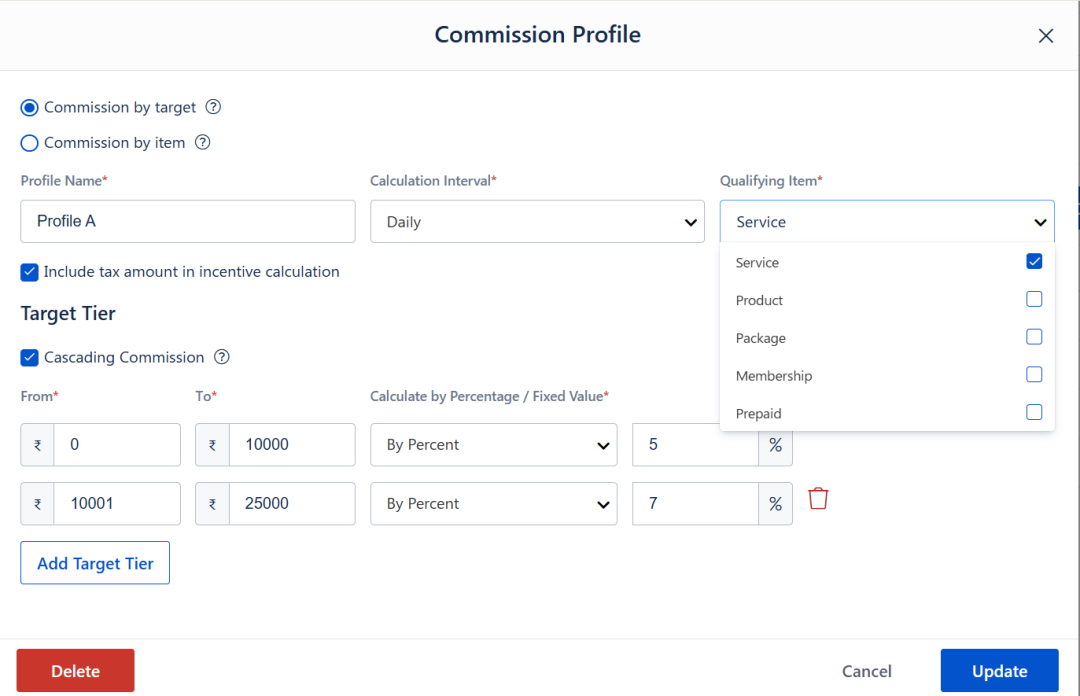Click the Profile Name input field
1080x696 pixels.
pyautogui.click(x=188, y=221)
